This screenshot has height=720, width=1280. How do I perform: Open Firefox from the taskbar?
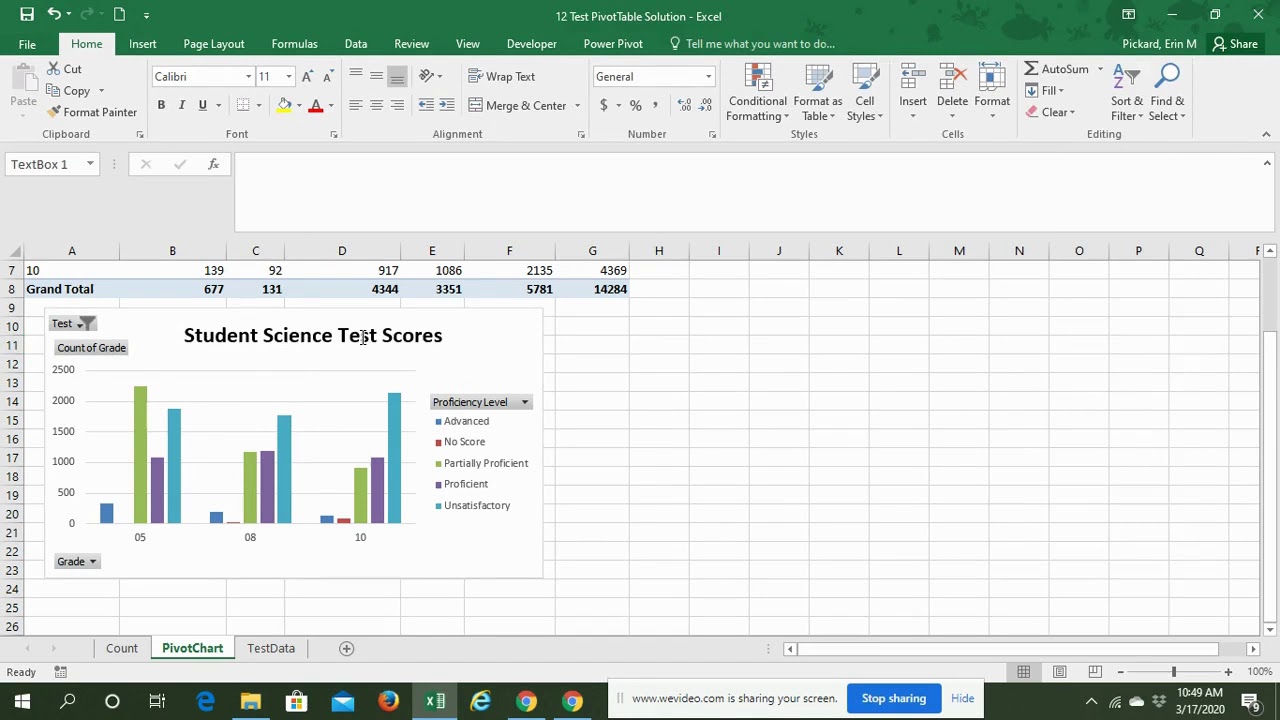(388, 701)
